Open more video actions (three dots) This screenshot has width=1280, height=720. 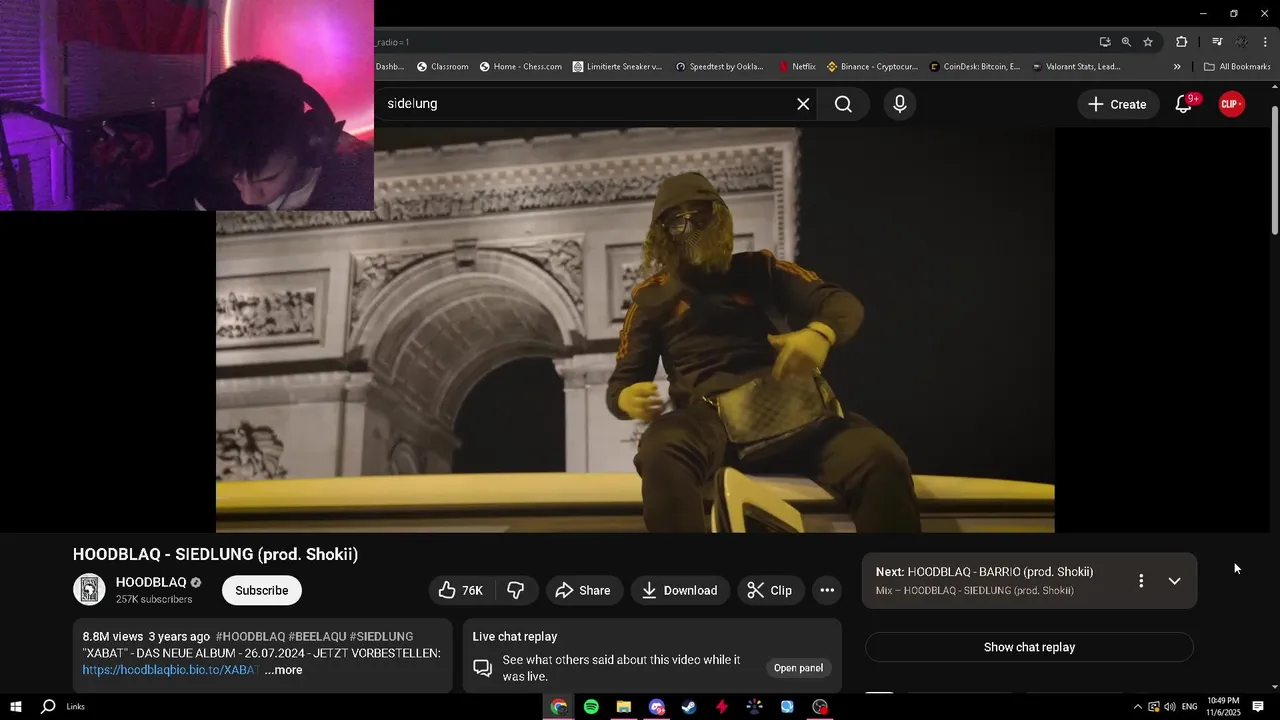(x=827, y=591)
